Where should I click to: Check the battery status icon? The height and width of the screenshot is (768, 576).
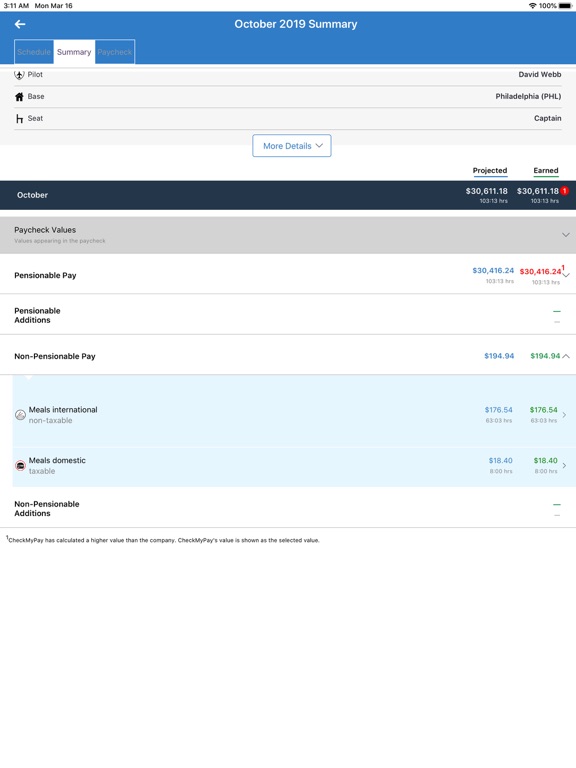(565, 6)
